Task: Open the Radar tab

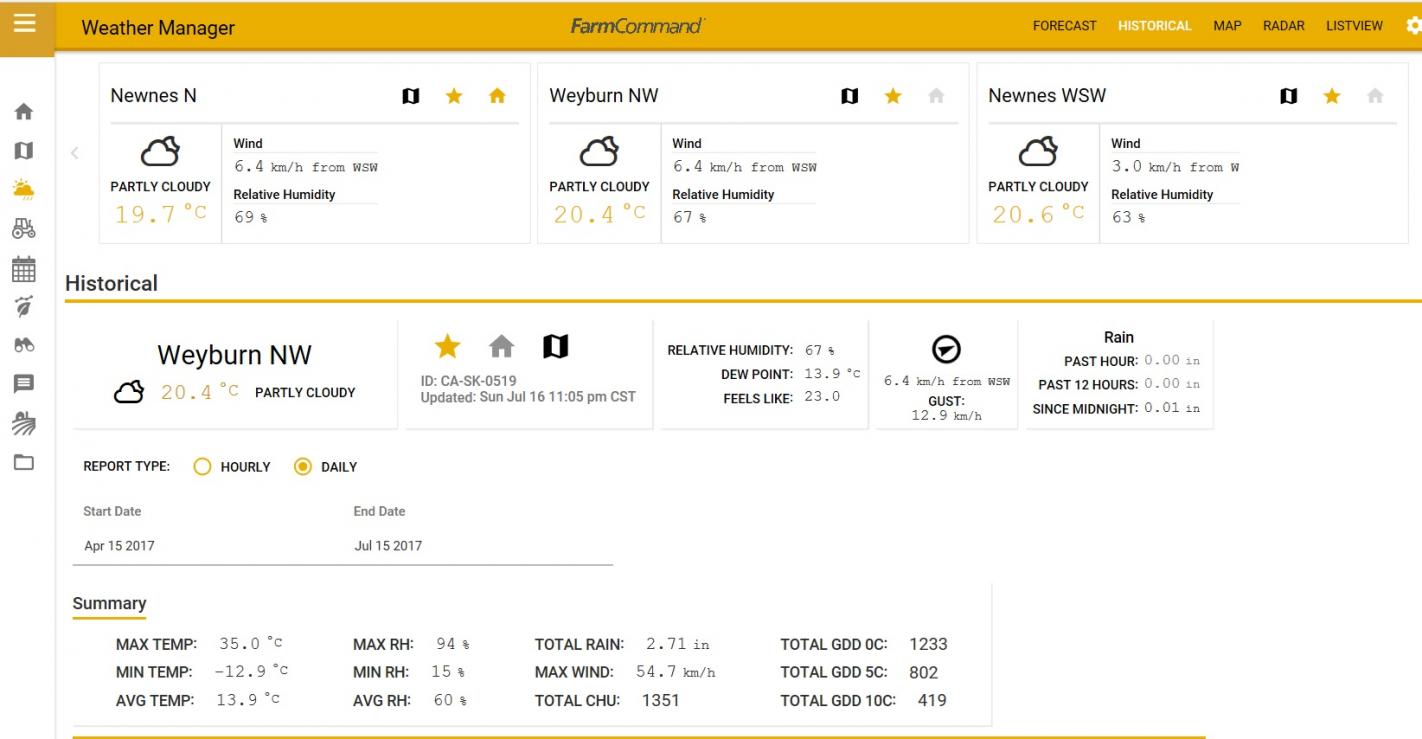Action: [x=1283, y=26]
